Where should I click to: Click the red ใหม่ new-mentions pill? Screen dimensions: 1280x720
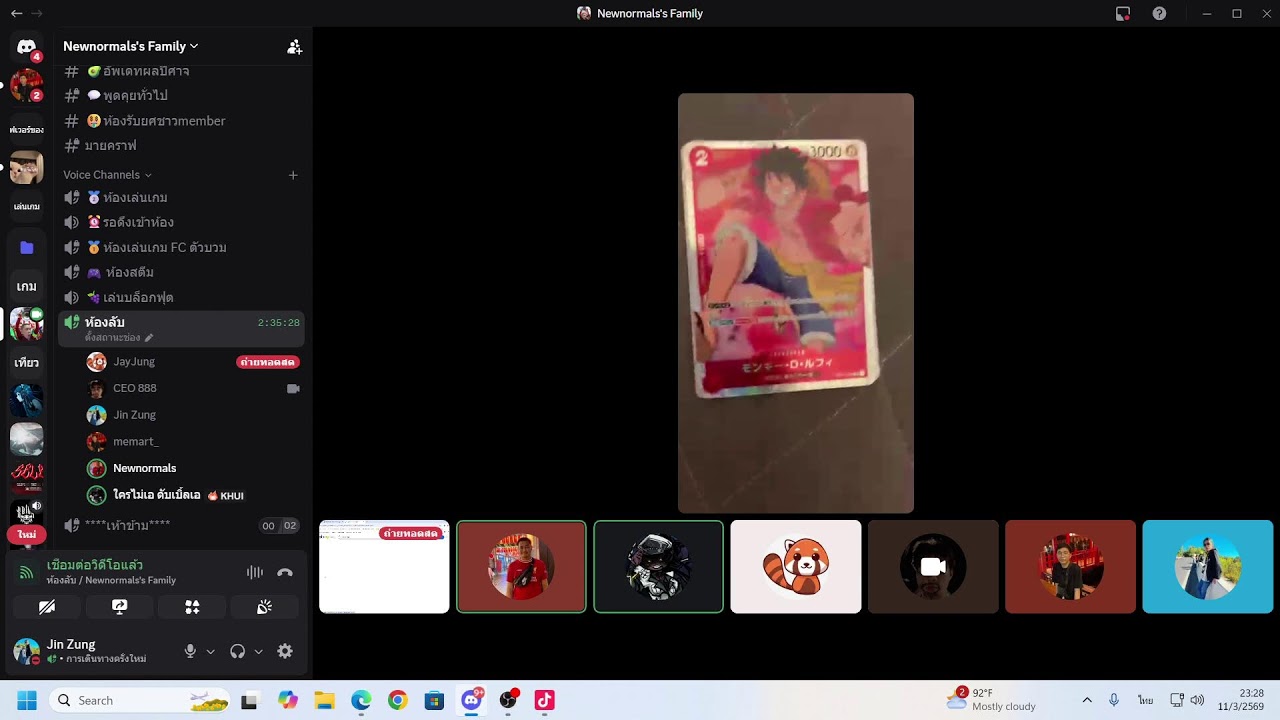click(x=27, y=535)
